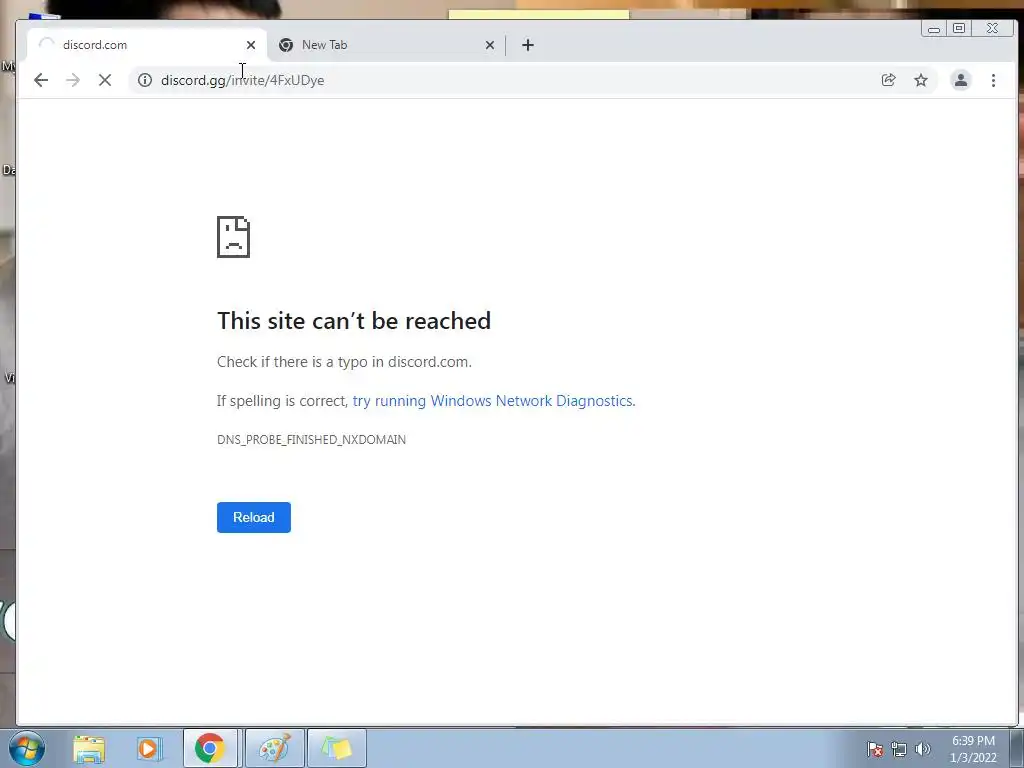Screen dimensions: 1024x768
Task: Open Windows Explorer from taskbar
Action: (x=89, y=749)
